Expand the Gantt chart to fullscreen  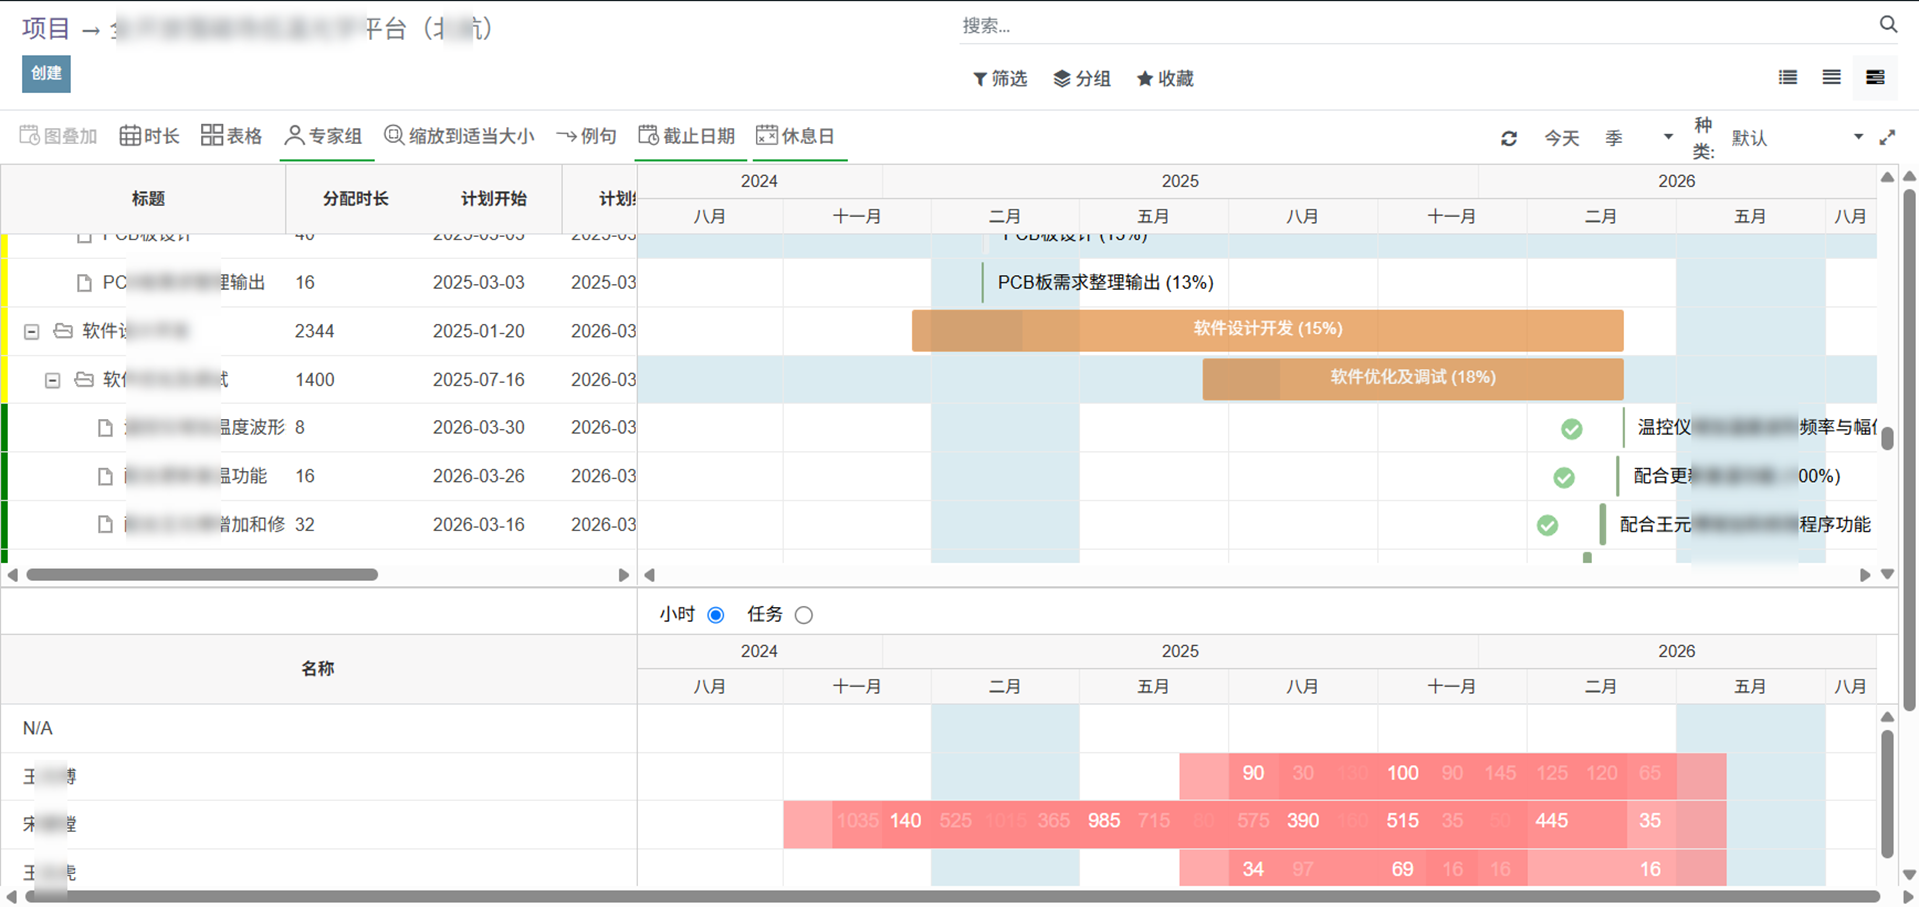click(x=1887, y=137)
